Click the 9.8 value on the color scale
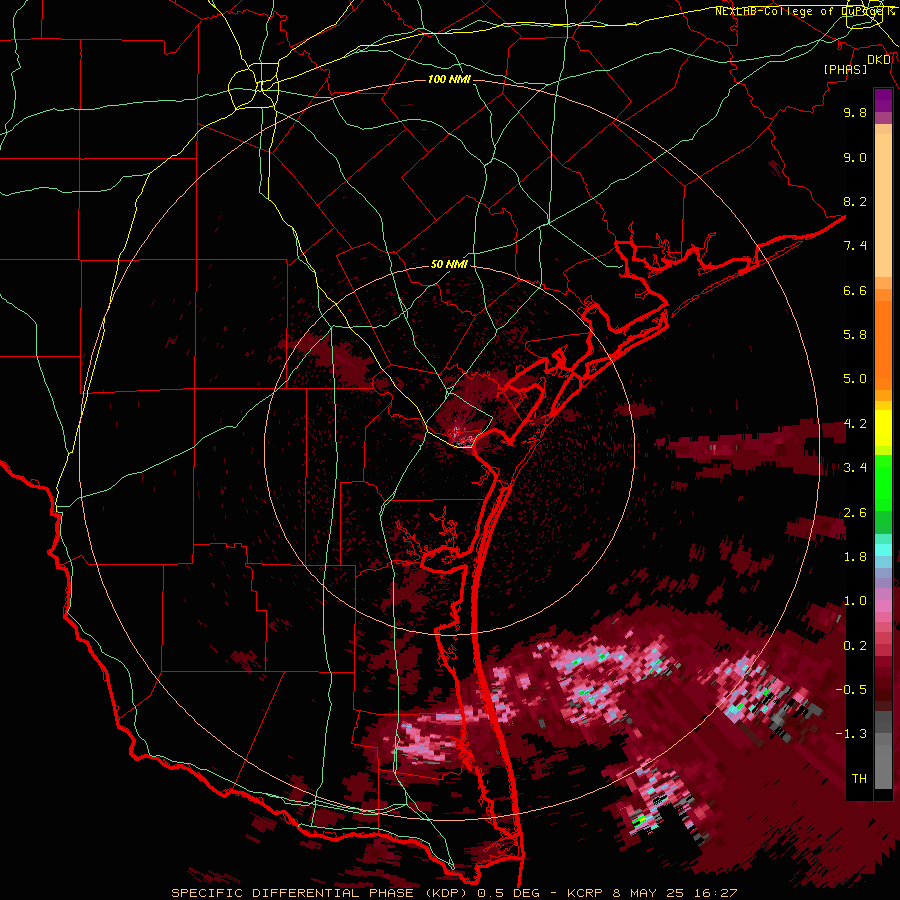The height and width of the screenshot is (900, 900). click(855, 112)
